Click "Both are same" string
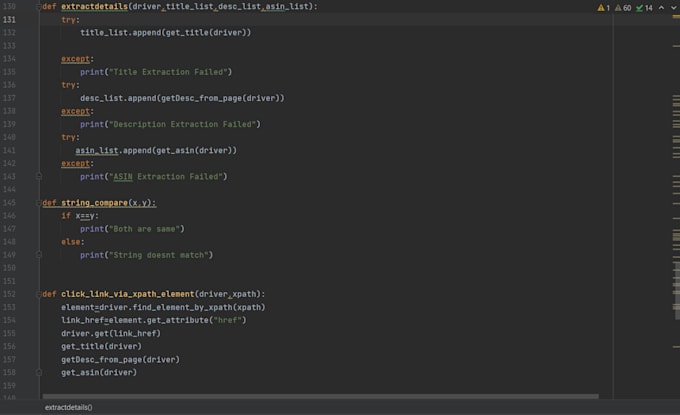 point(146,229)
